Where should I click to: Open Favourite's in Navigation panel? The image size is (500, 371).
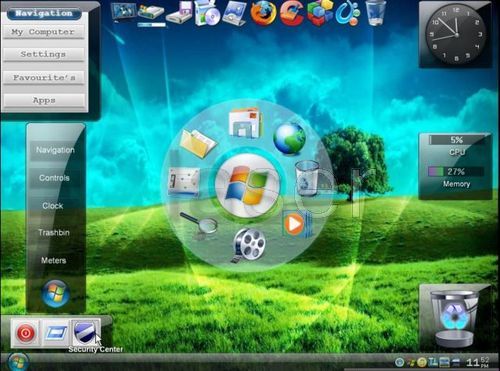click(43, 78)
